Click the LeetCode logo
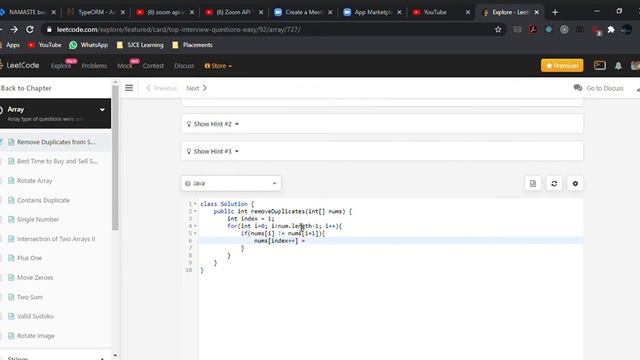The image size is (640, 360). coord(20,65)
